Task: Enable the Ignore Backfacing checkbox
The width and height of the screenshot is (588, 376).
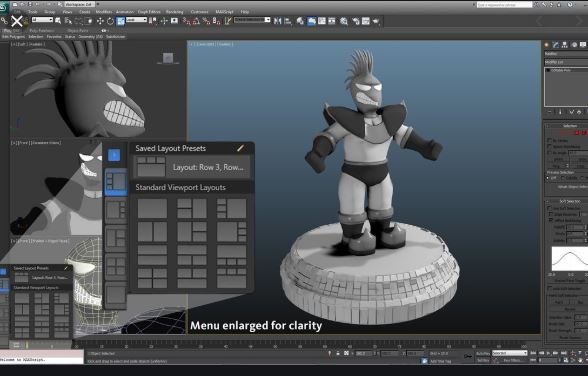Action: 550,146
